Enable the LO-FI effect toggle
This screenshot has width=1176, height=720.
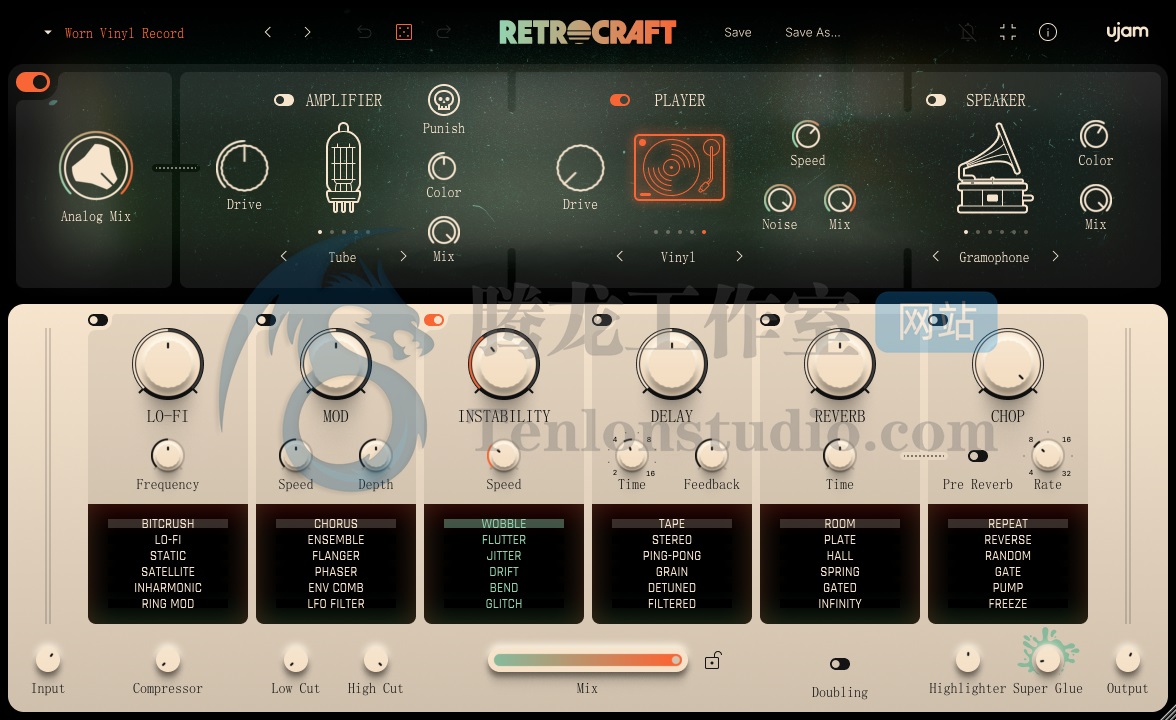point(98,320)
